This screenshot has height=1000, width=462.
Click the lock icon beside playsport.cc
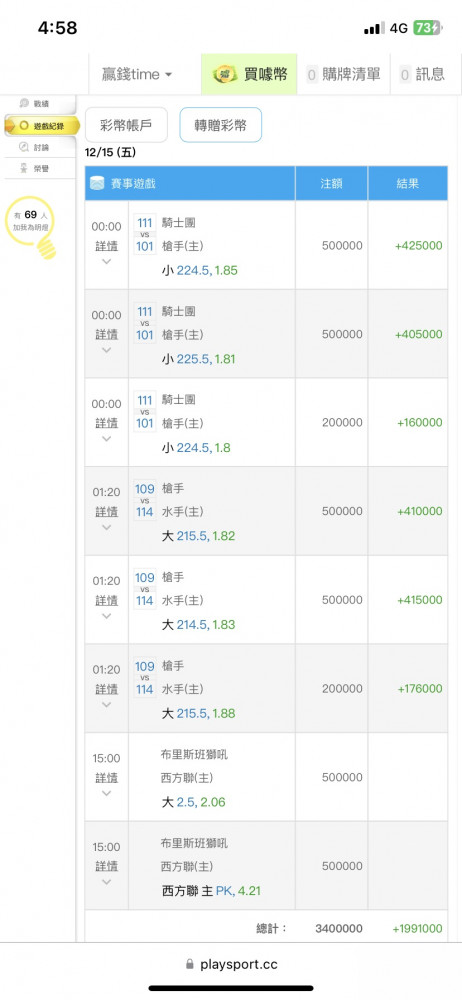coord(190,965)
